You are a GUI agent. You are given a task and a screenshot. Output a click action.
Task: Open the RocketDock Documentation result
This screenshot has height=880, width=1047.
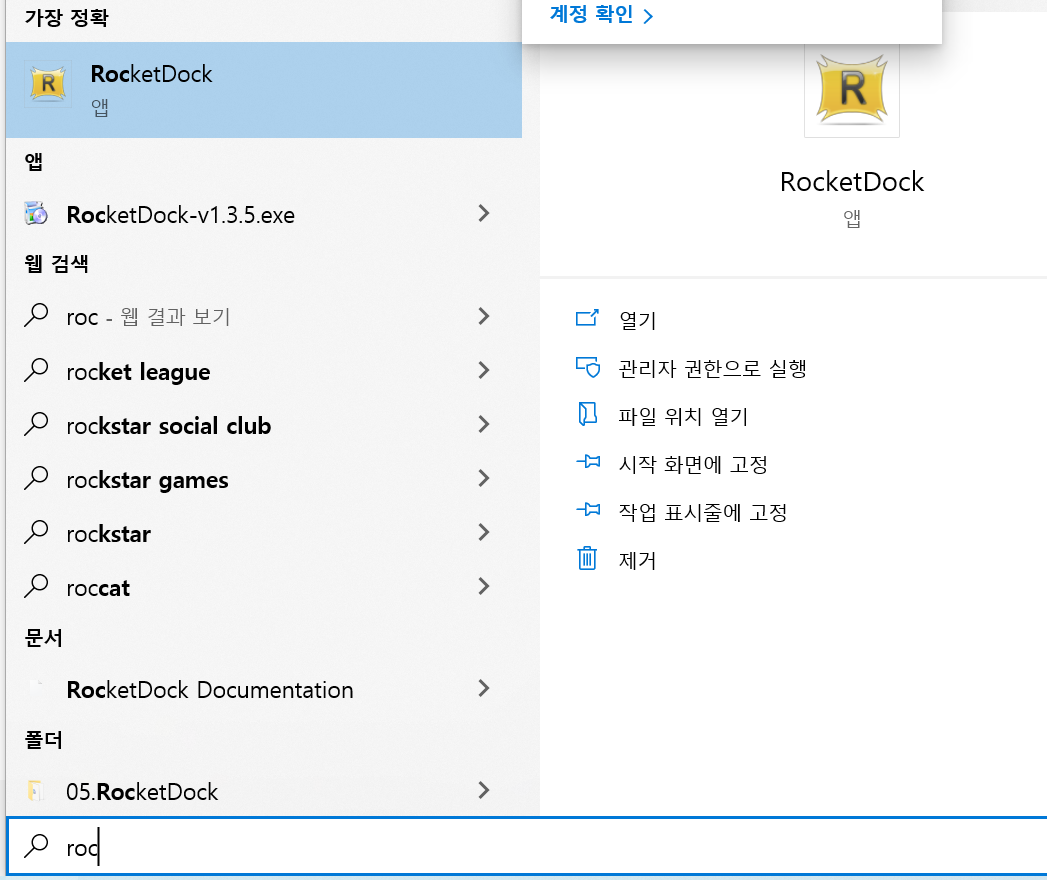pos(264,689)
